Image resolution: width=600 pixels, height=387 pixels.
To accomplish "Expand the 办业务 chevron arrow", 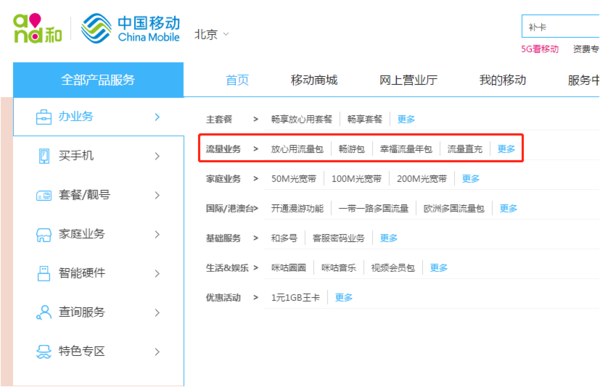I will [x=157, y=117].
